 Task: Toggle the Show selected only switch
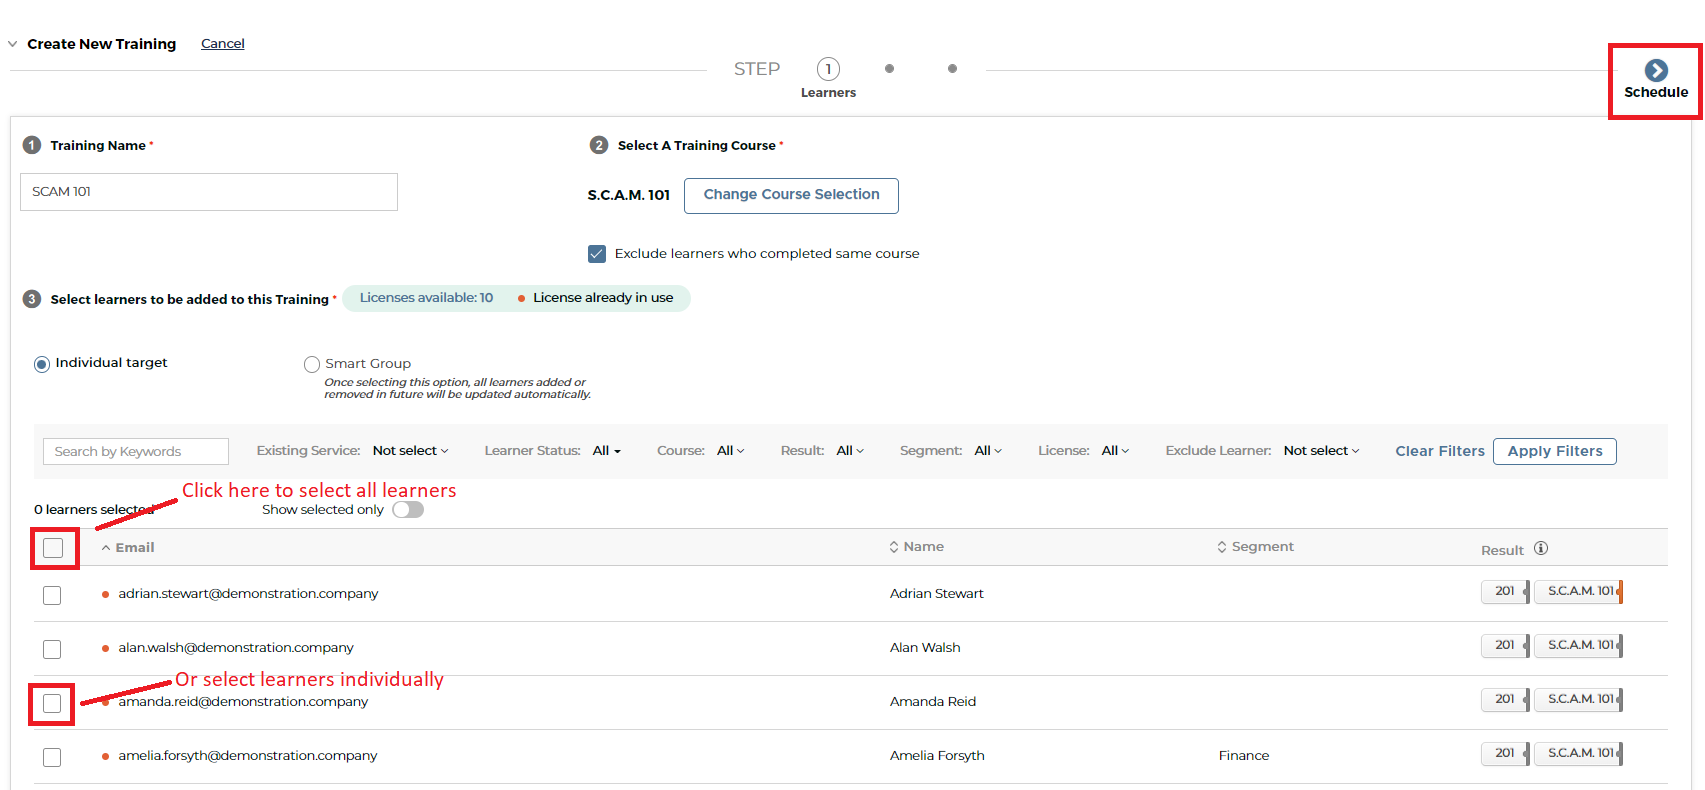coord(408,510)
